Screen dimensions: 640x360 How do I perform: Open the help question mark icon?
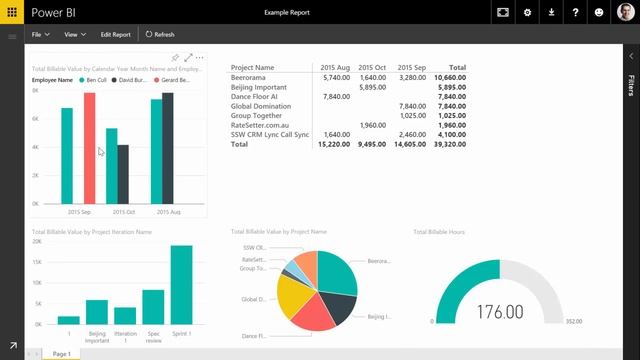coord(575,12)
